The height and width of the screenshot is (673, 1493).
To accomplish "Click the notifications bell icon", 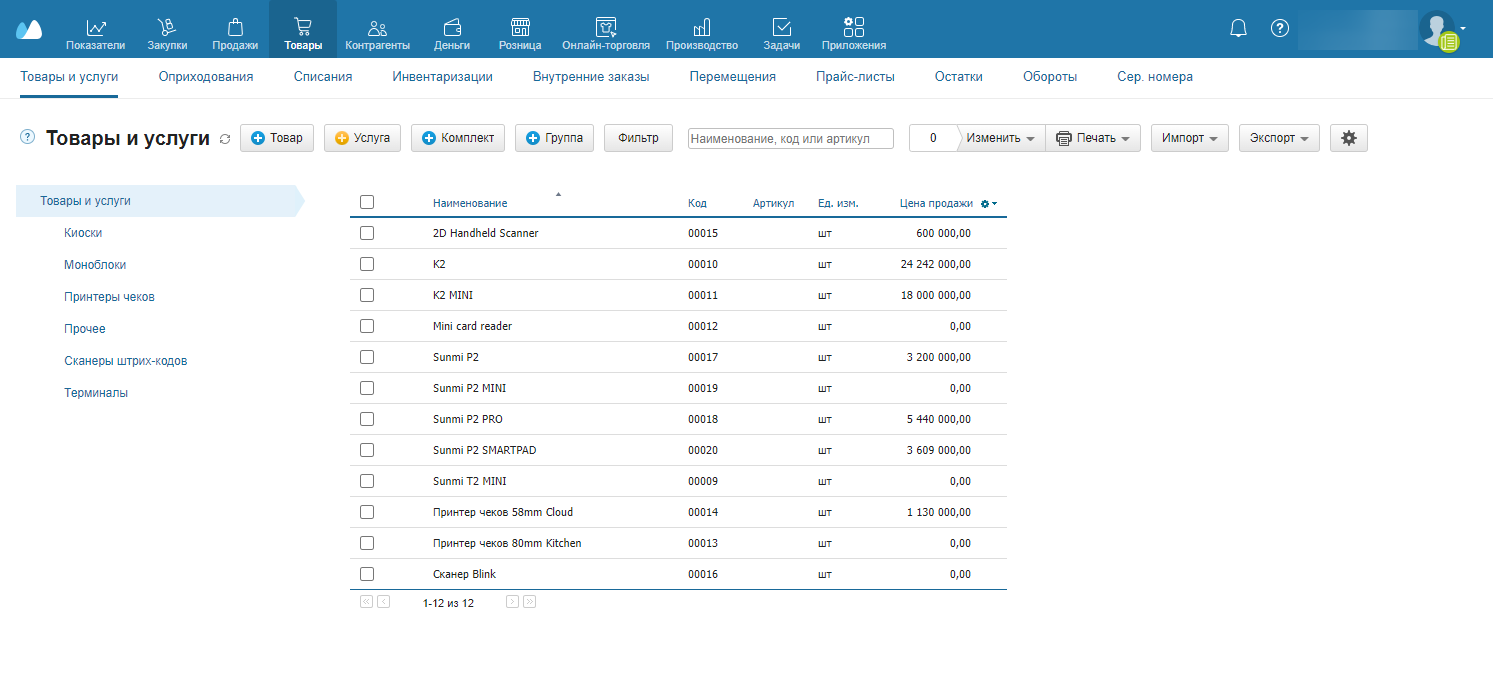I will coord(1238,28).
